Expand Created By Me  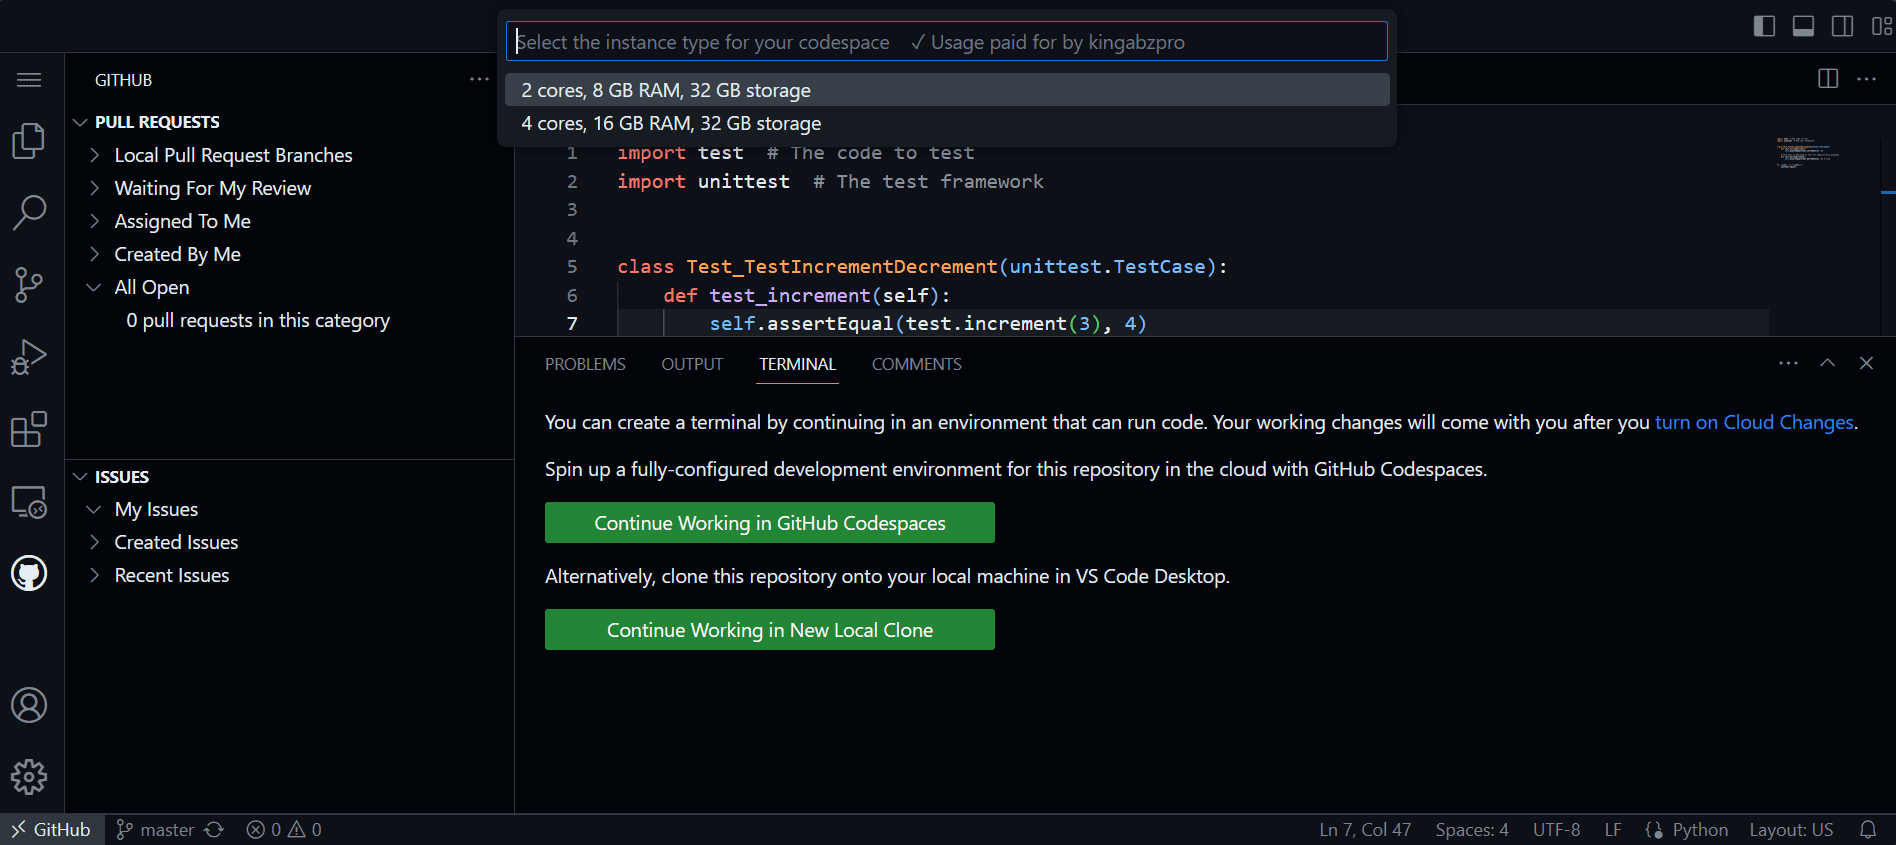point(290,254)
